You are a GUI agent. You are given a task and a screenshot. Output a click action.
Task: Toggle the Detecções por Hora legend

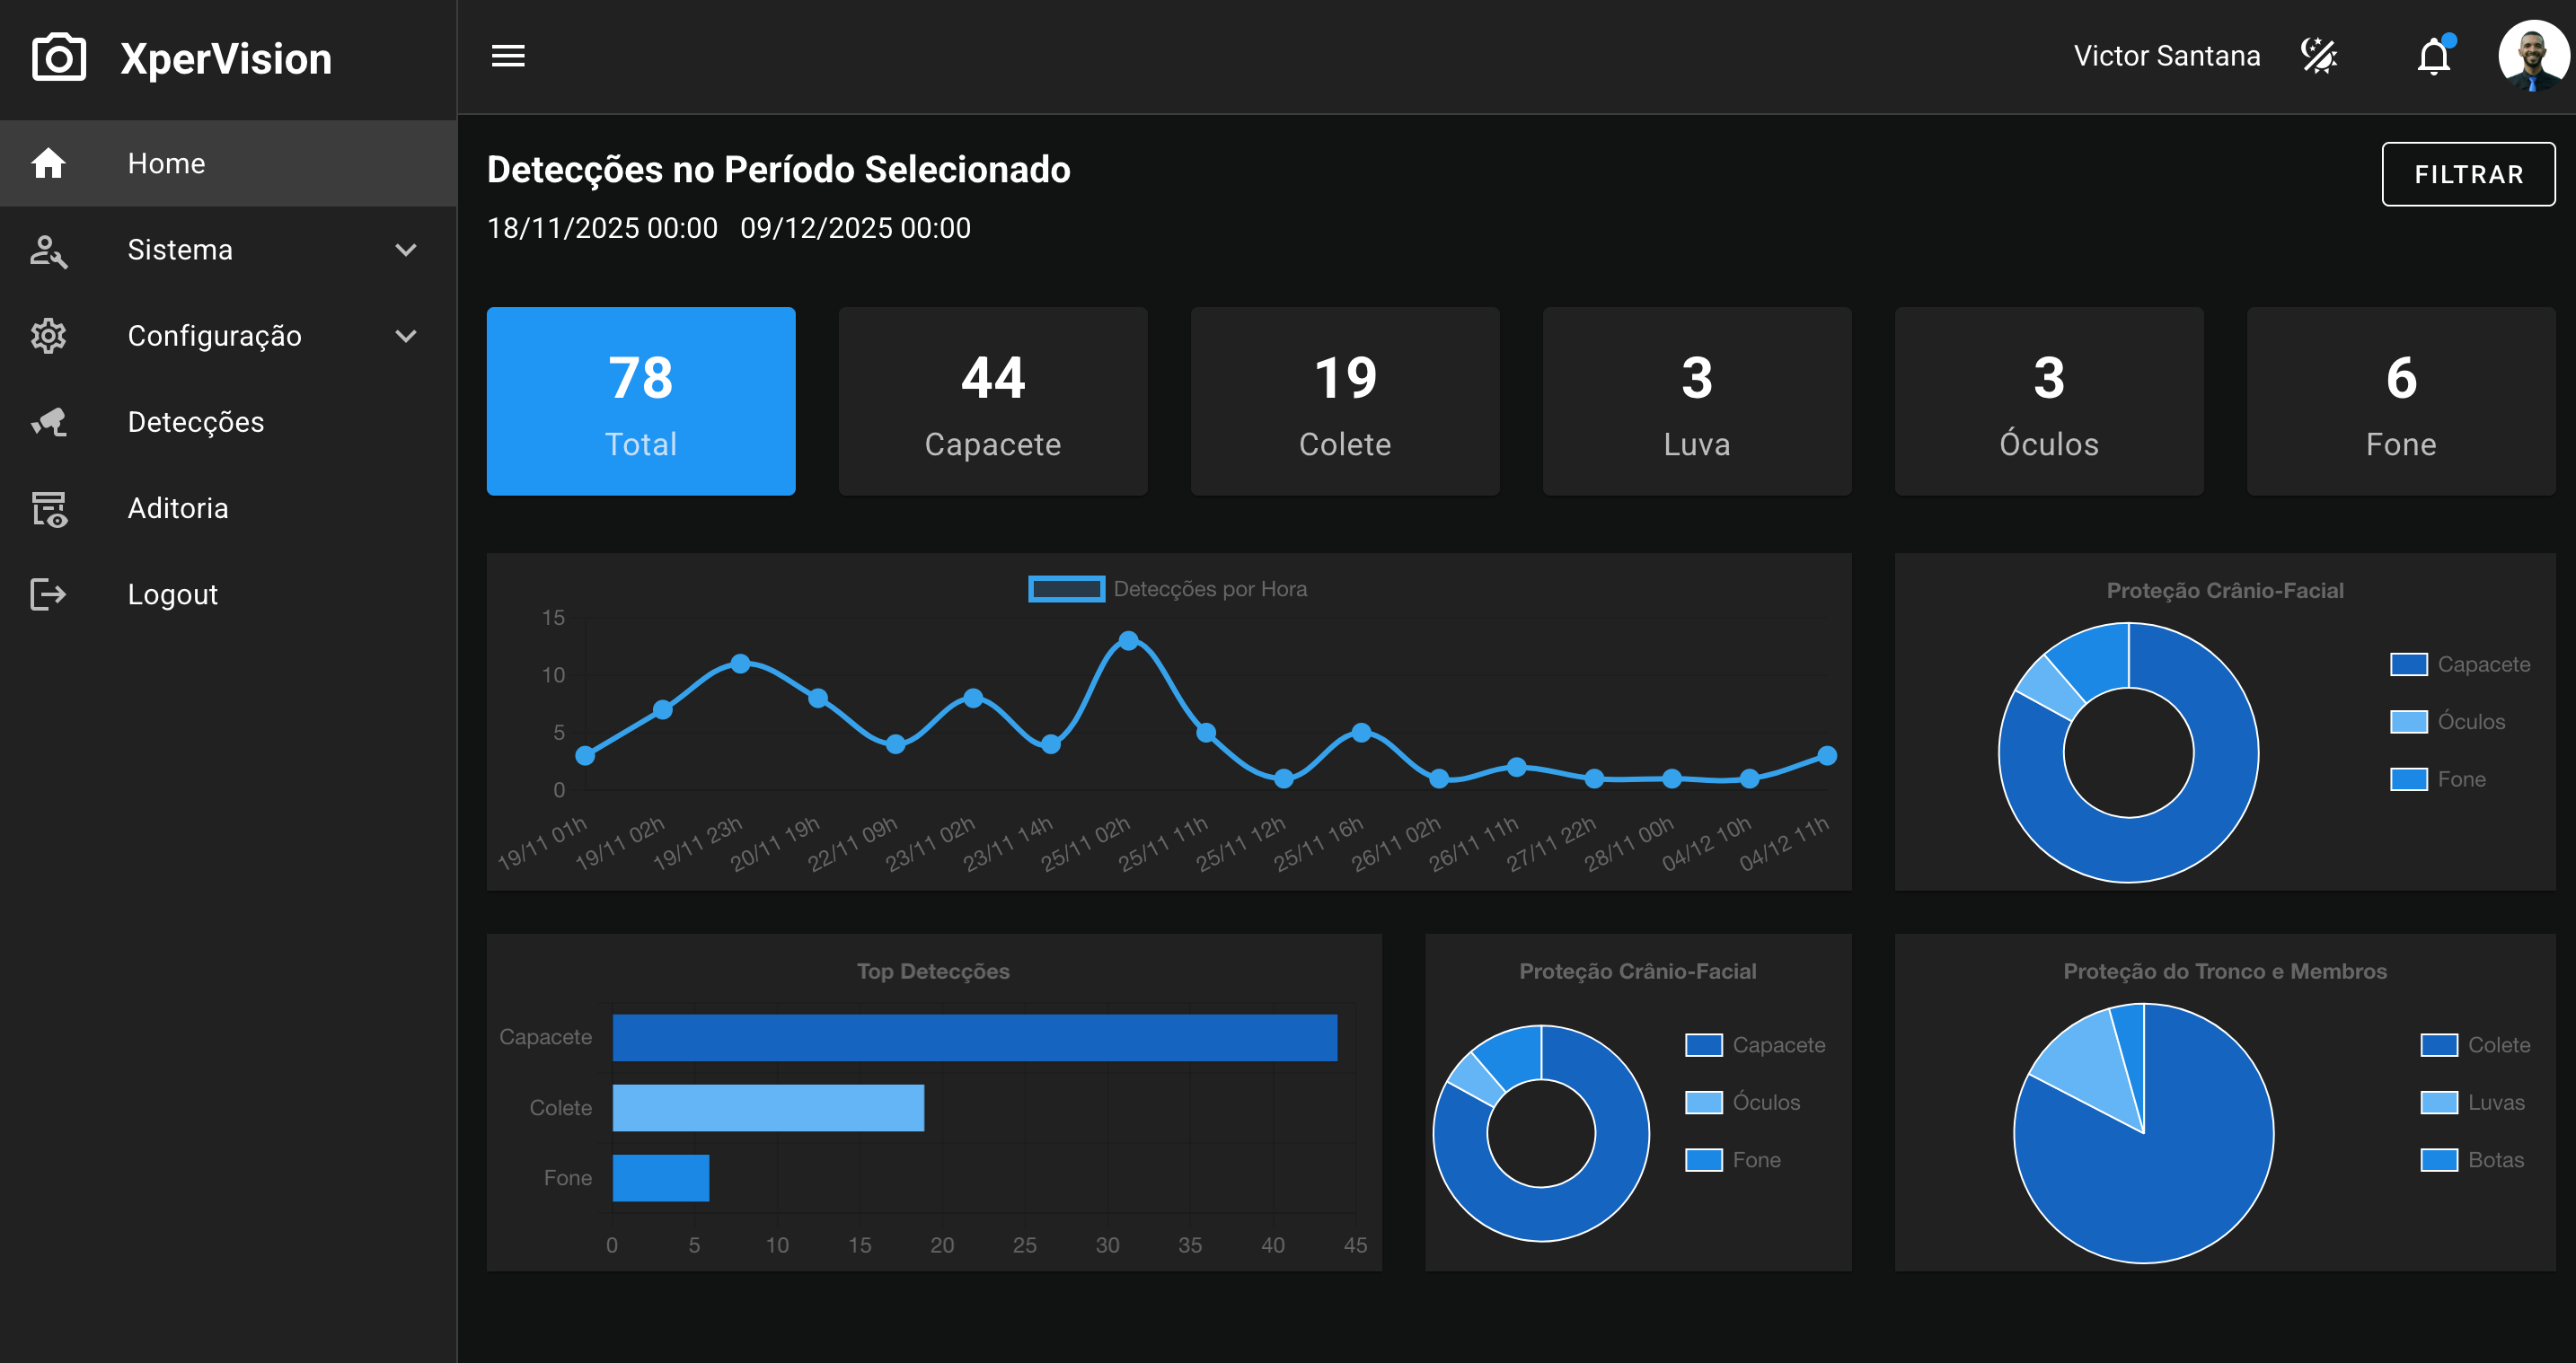[1167, 589]
